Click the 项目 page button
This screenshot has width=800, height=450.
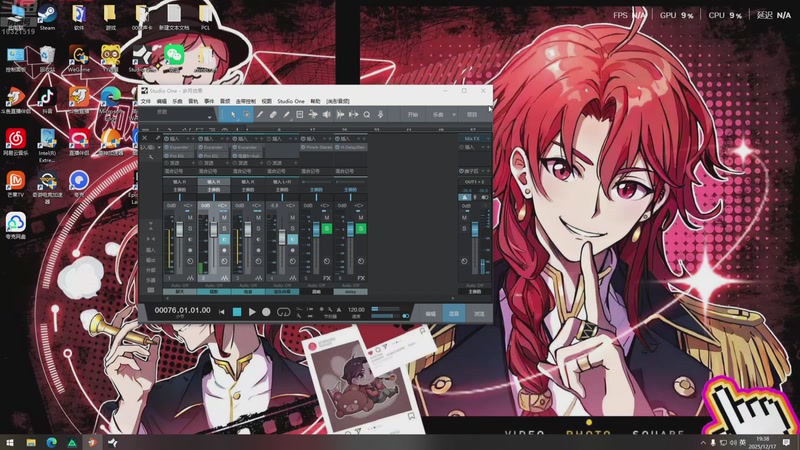(x=472, y=115)
